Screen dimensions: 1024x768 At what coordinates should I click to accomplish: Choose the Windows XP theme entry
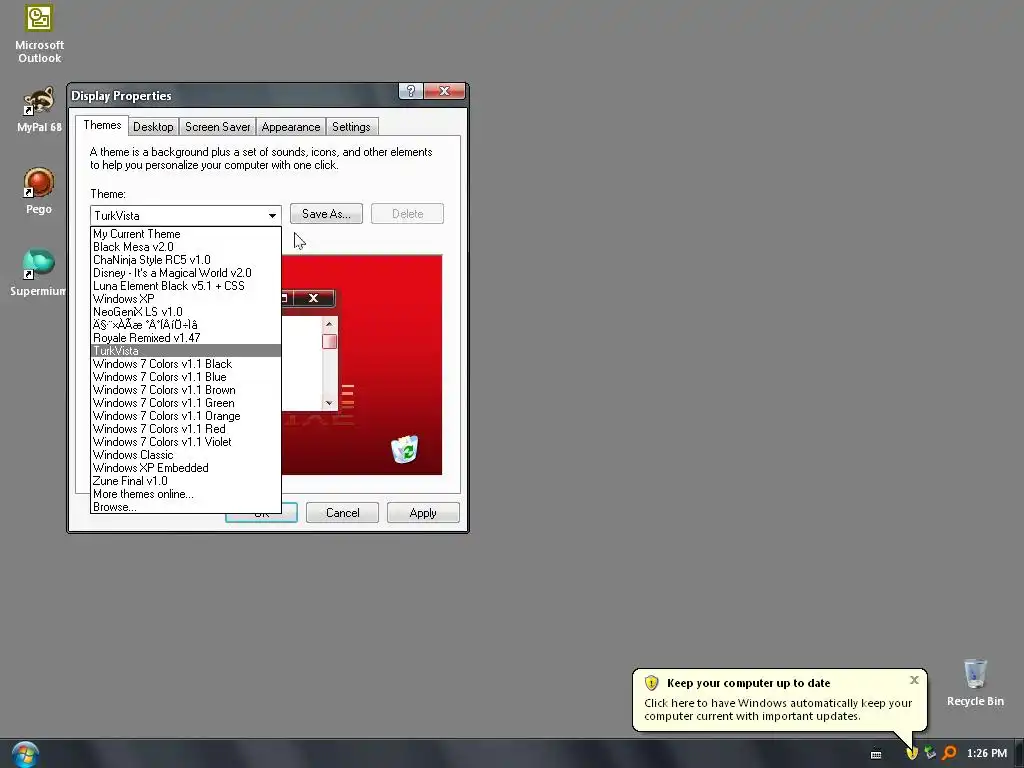185,299
